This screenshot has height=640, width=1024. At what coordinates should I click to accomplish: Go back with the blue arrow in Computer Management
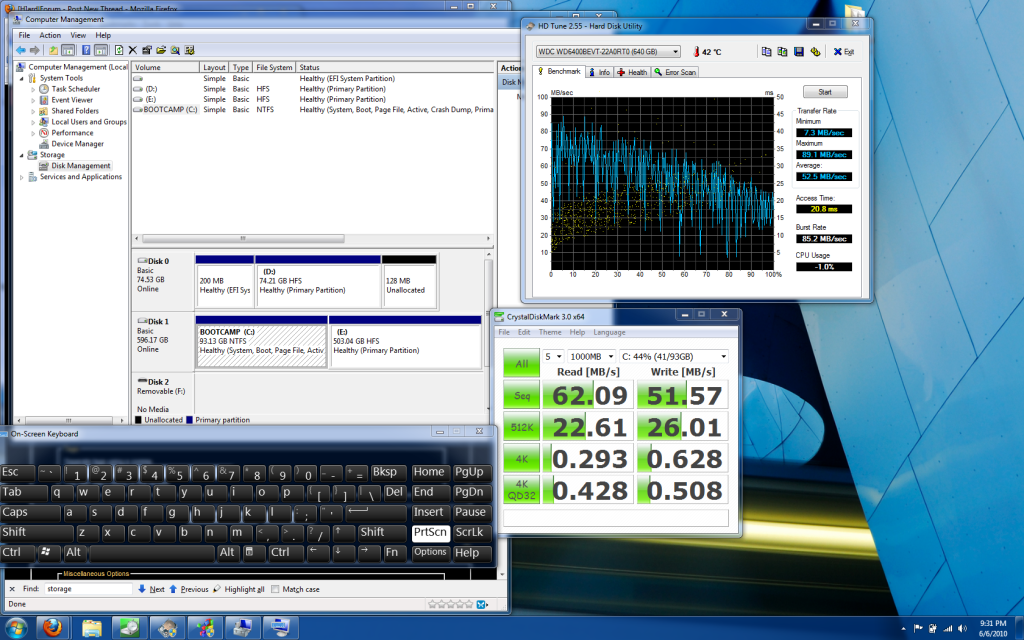coord(21,50)
